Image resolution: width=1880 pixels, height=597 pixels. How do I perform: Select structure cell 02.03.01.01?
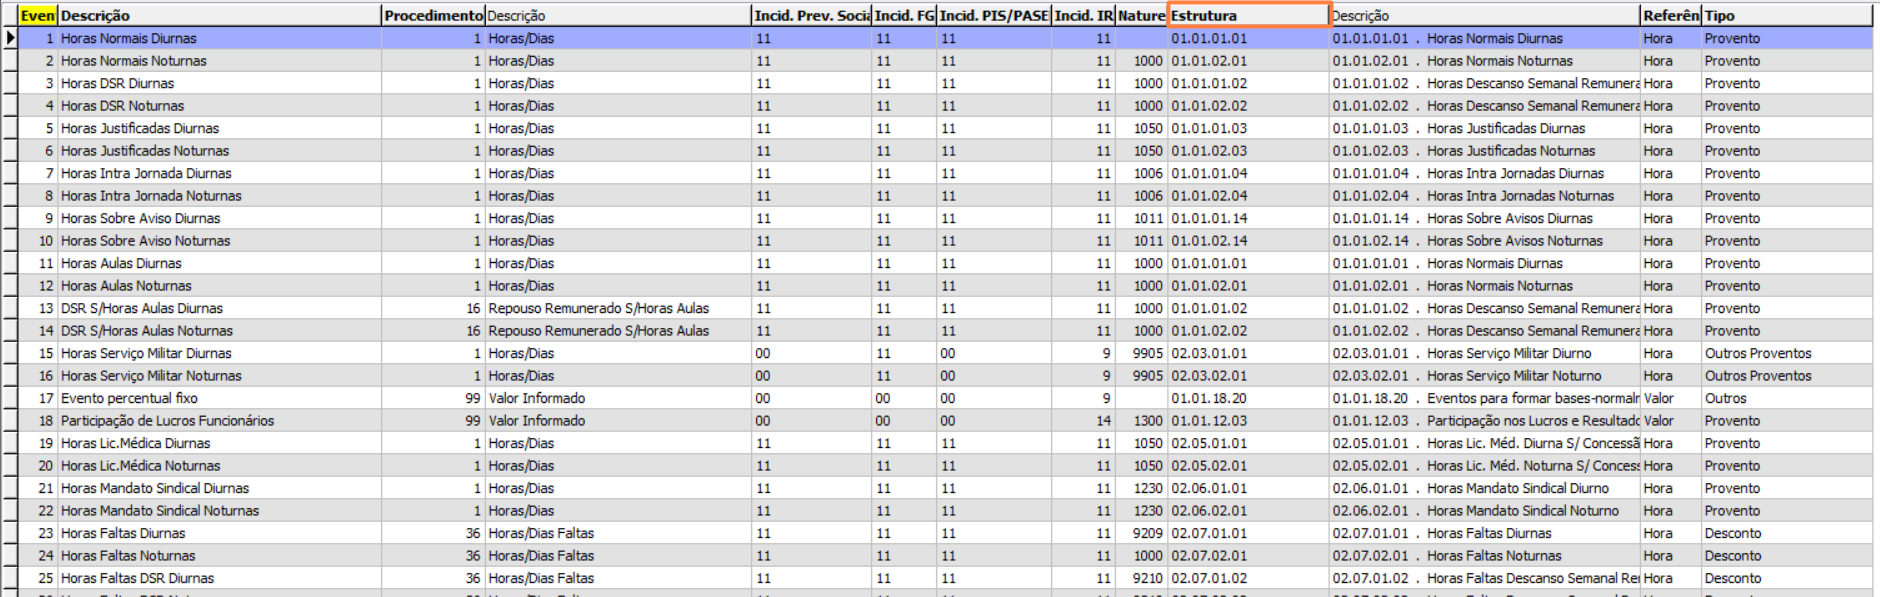coord(1209,353)
